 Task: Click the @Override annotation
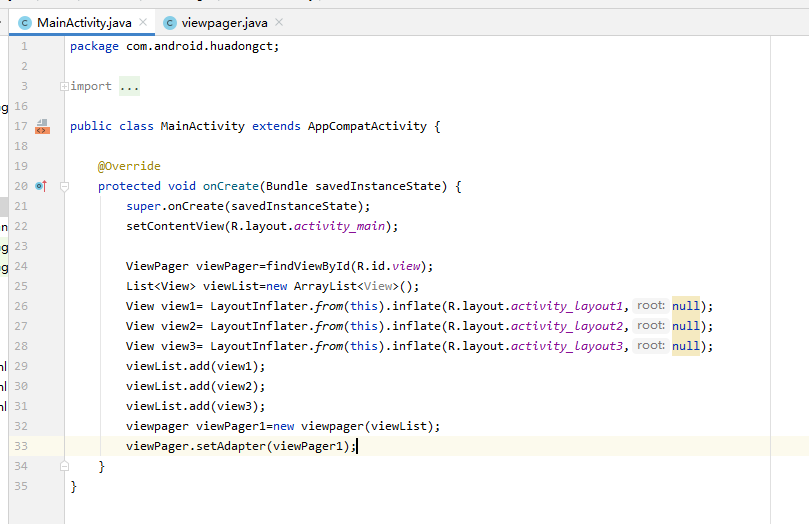point(129,166)
